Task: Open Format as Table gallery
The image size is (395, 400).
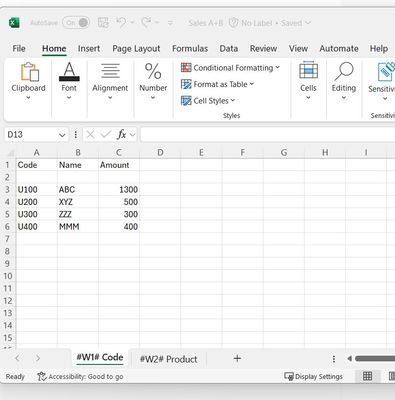Action: click(x=217, y=84)
